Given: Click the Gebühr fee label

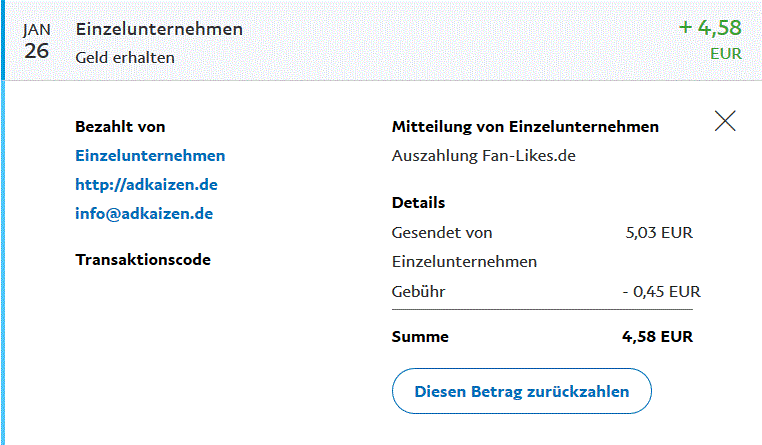Looking at the screenshot, I should (418, 291).
